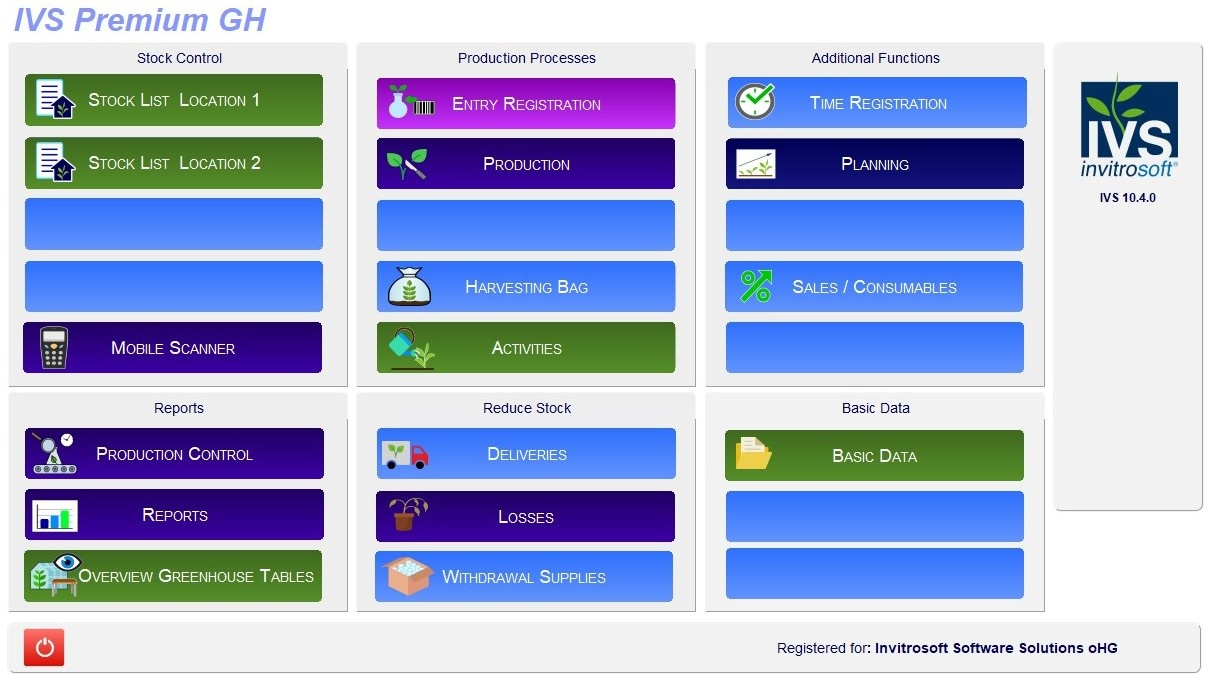Viewport: 1216px width, 674px height.
Task: Open the Activities module
Action: coord(526,348)
